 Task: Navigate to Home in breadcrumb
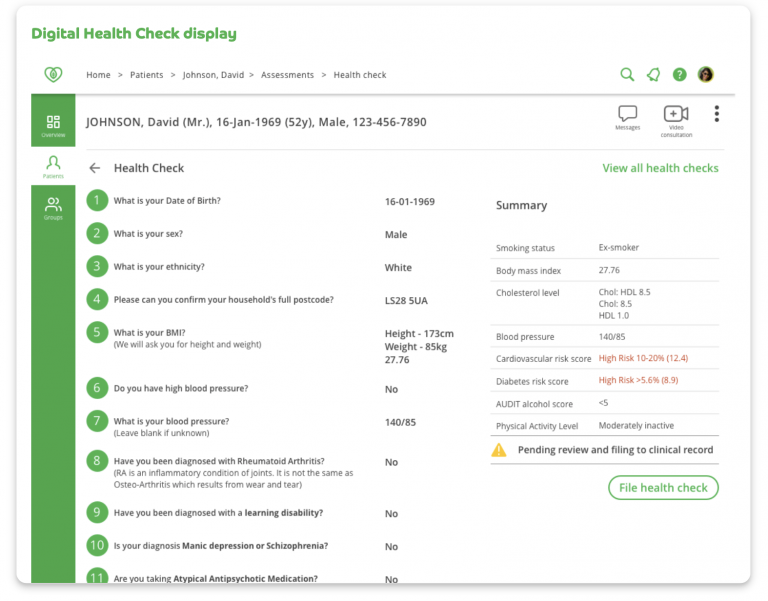click(98, 75)
